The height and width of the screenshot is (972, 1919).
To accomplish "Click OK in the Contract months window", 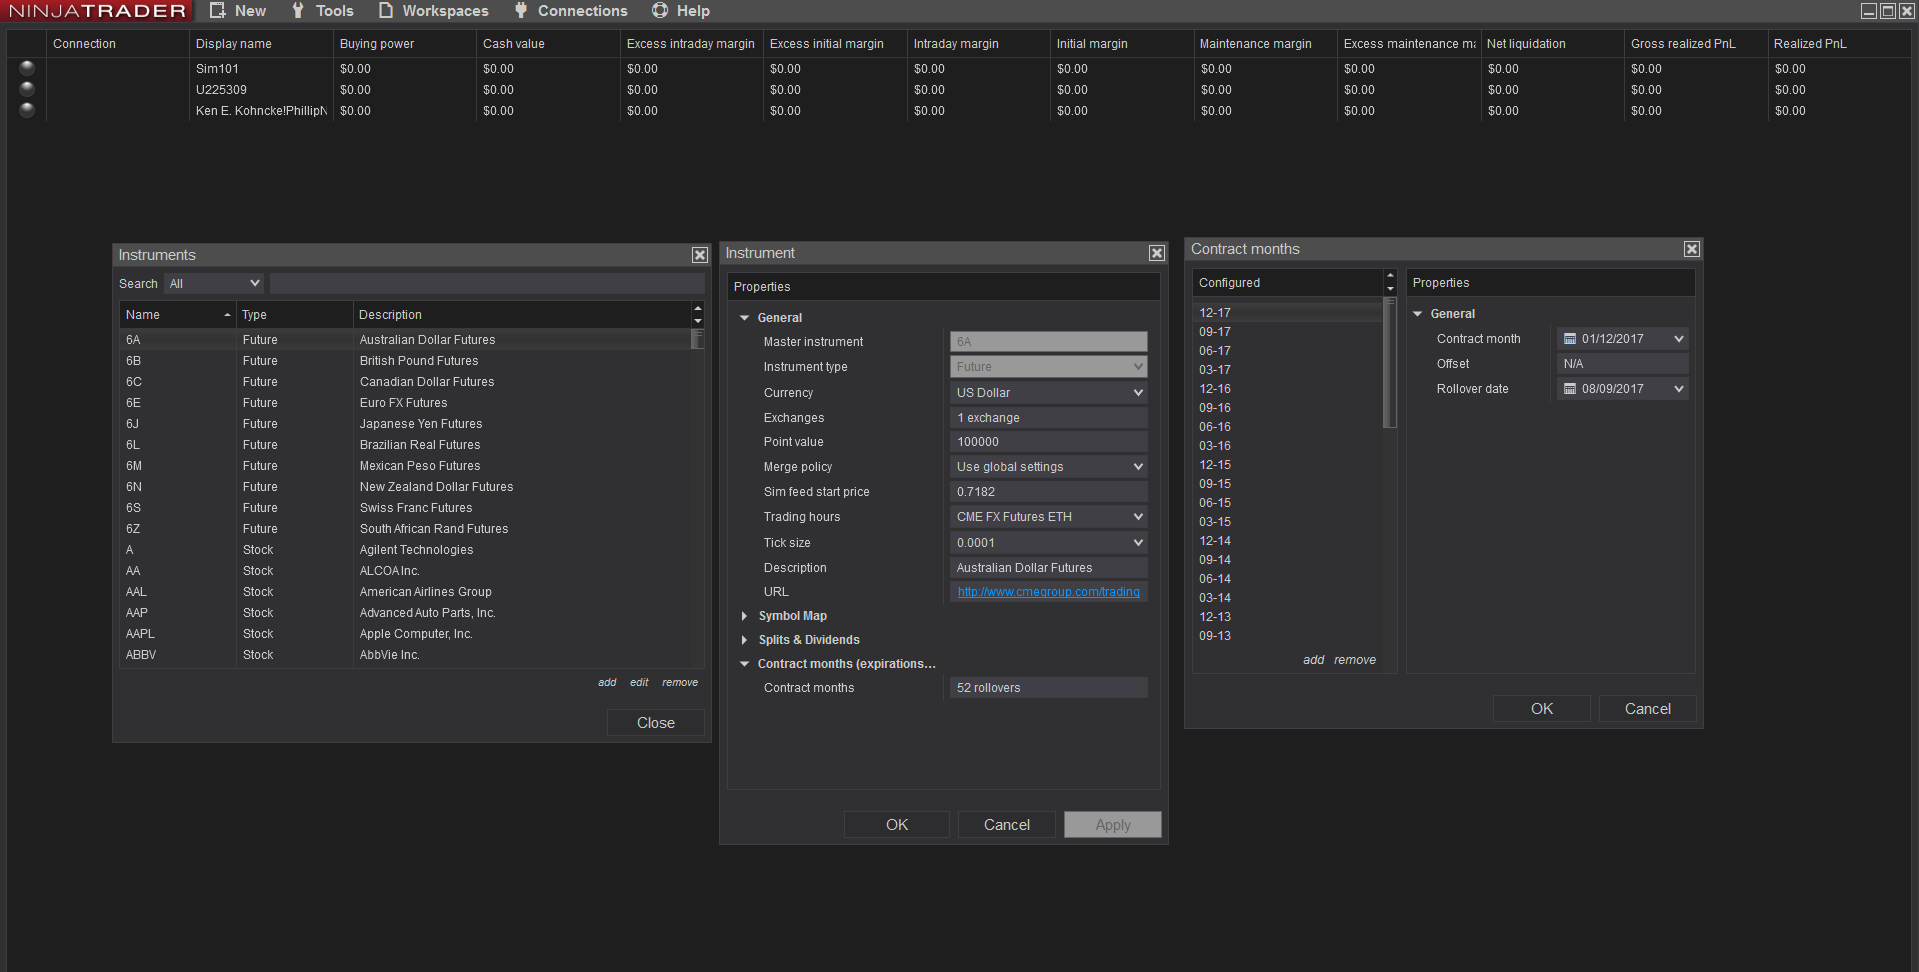I will pyautogui.click(x=1542, y=709).
